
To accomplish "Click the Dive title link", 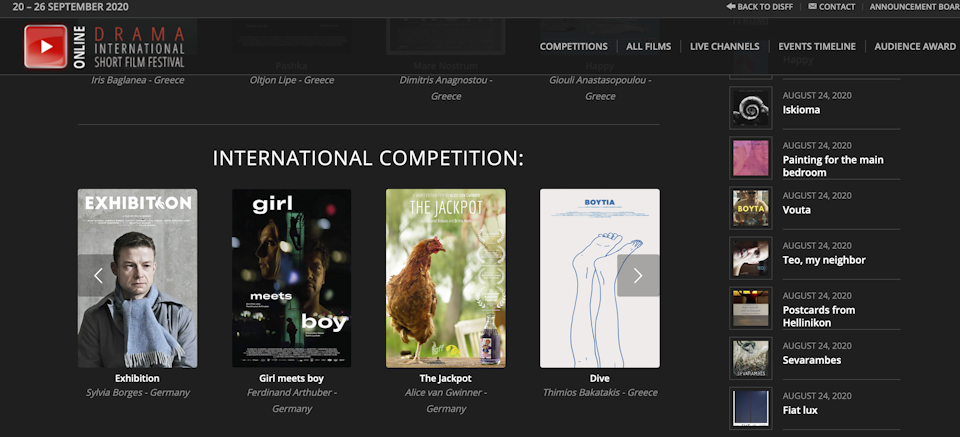I will click(600, 378).
